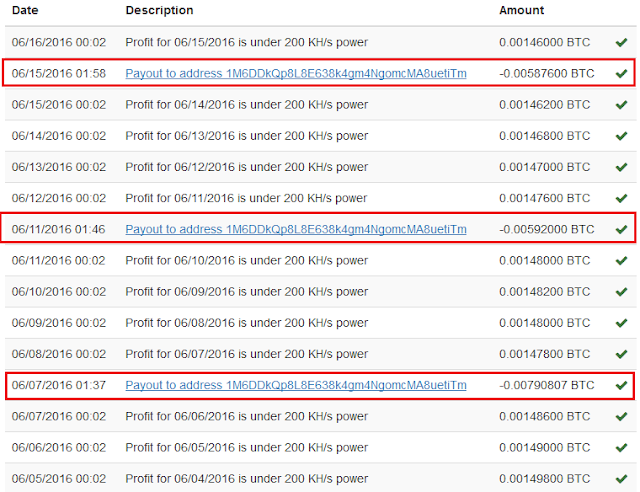
Task: Select text Profit for 06/15/2016 description
Action: [x=247, y=42]
